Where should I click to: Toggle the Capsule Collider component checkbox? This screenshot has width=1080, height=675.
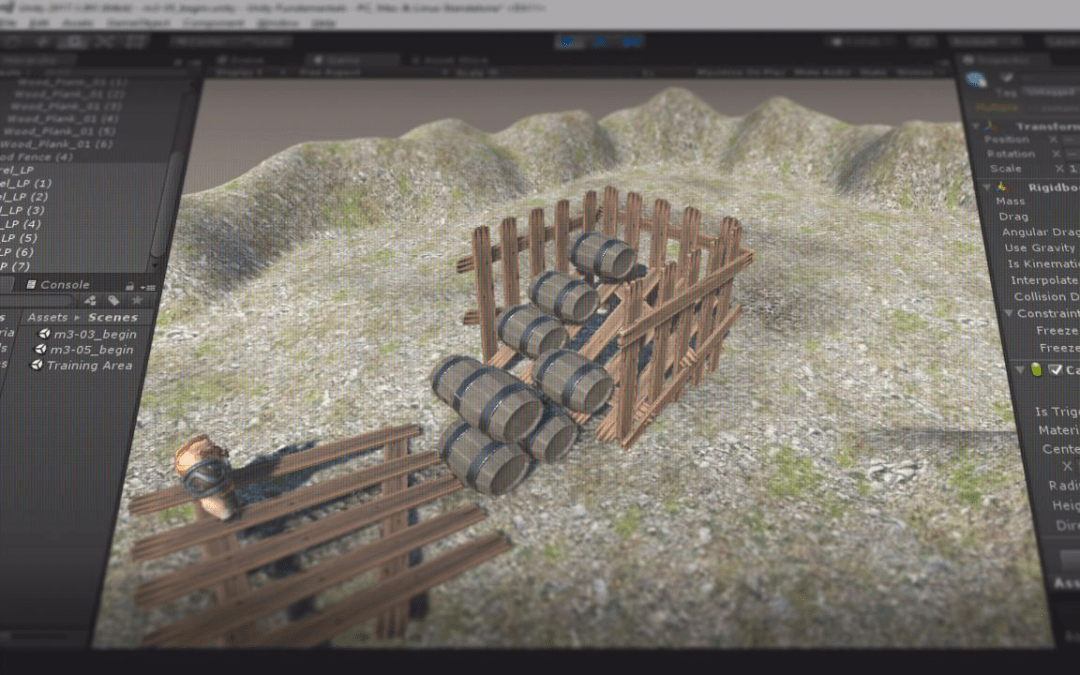click(x=1054, y=370)
